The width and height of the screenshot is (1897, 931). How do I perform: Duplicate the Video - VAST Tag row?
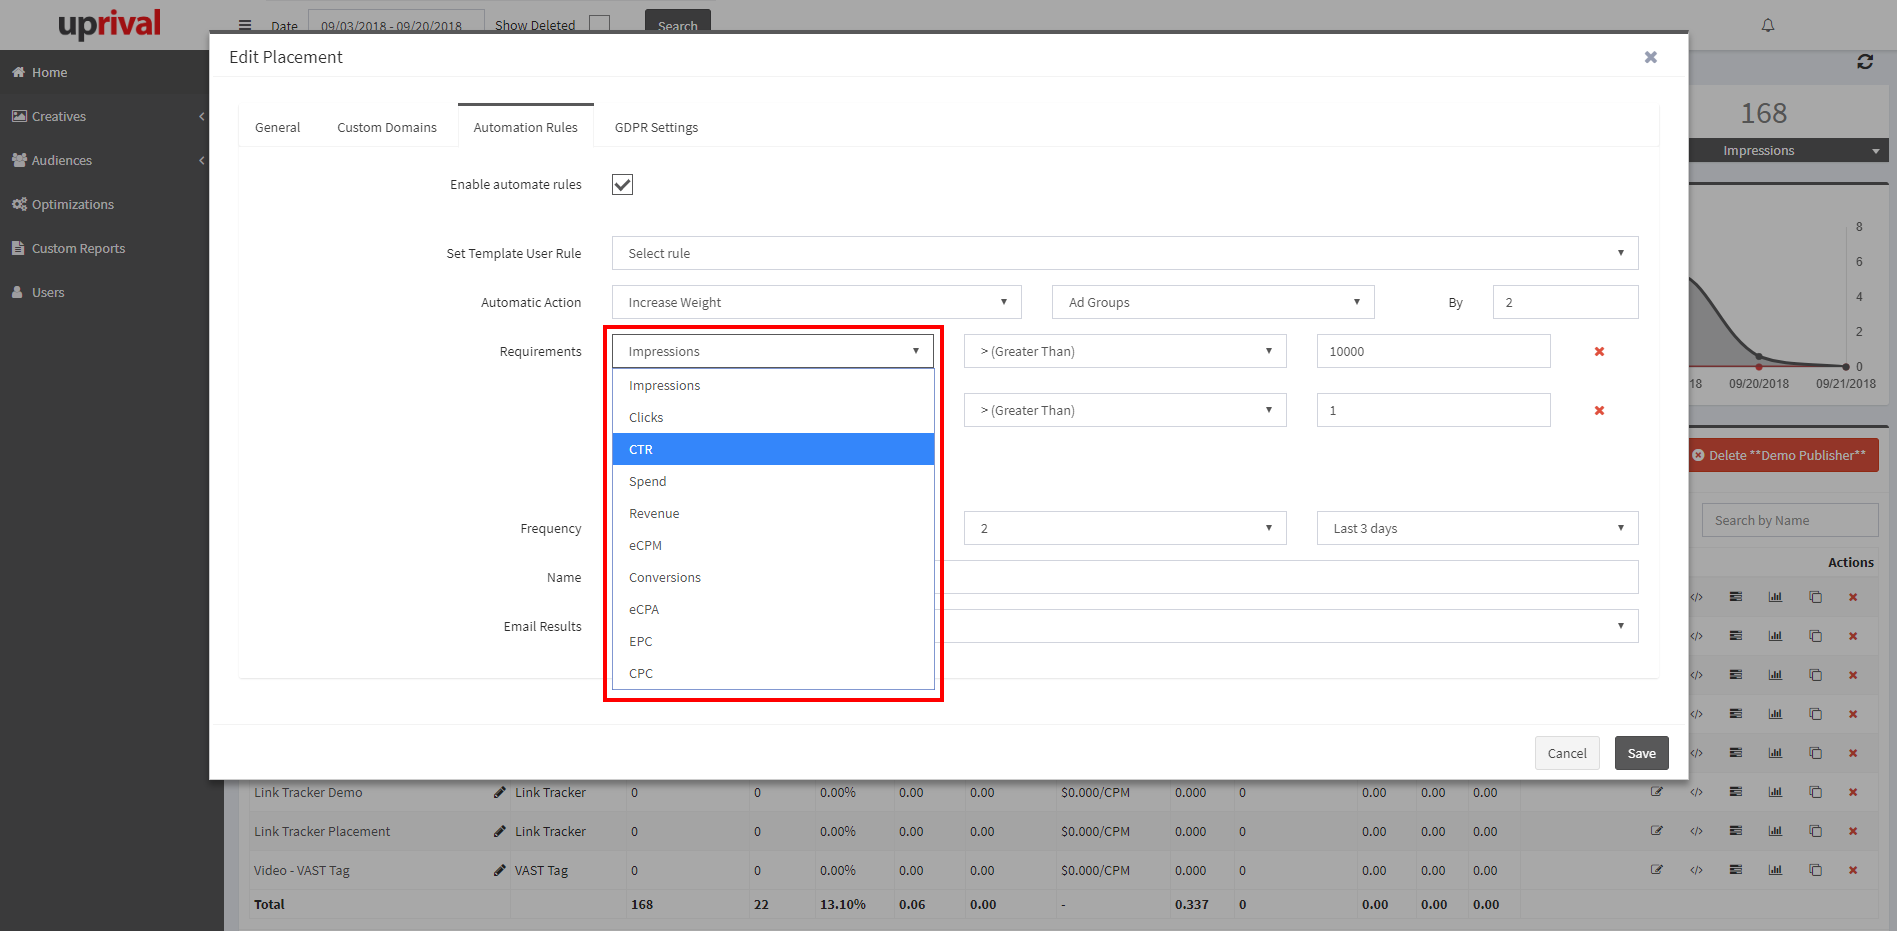point(1815,870)
